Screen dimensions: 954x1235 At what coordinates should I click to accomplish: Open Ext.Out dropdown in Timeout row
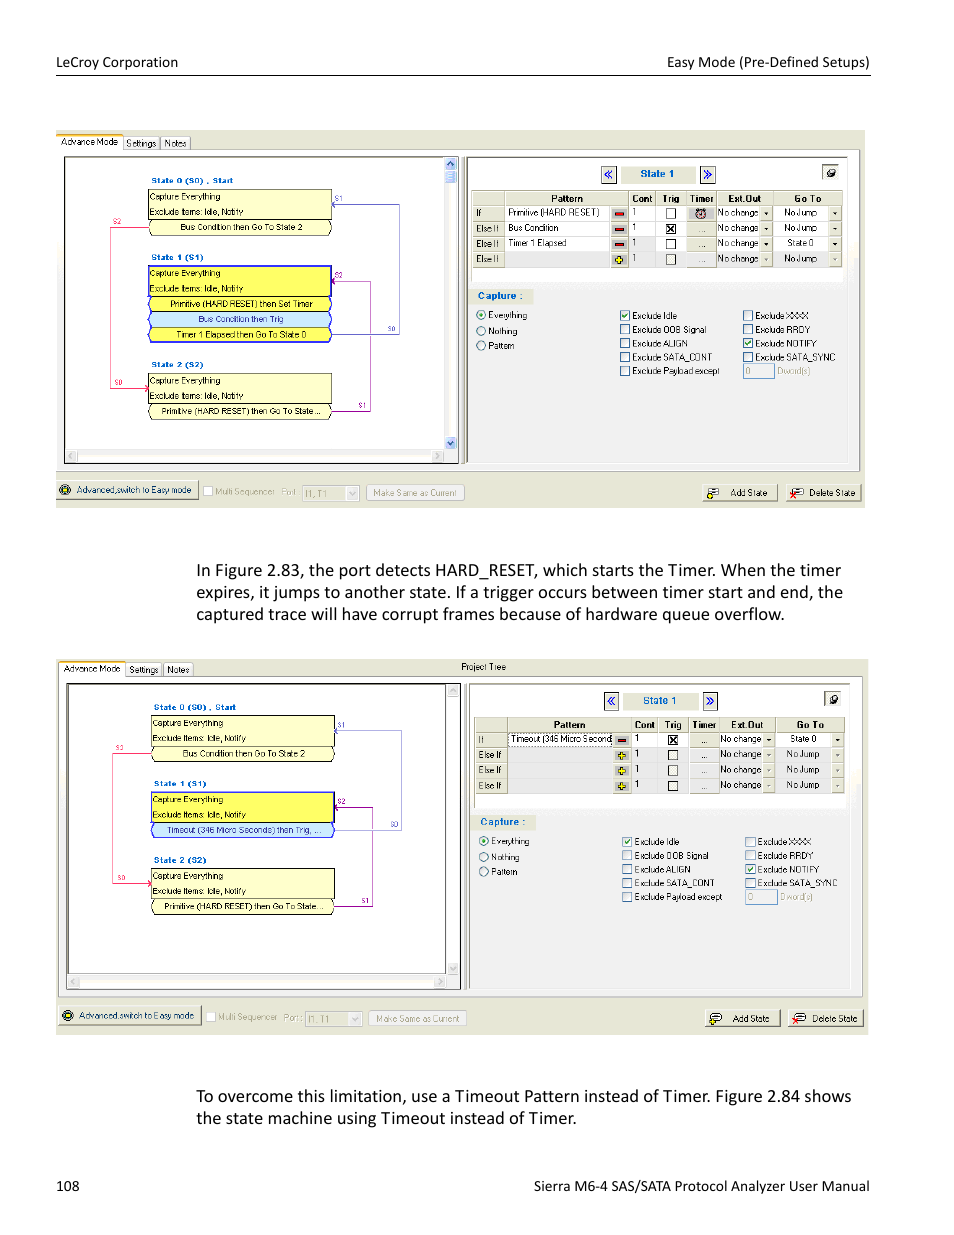pos(769,740)
